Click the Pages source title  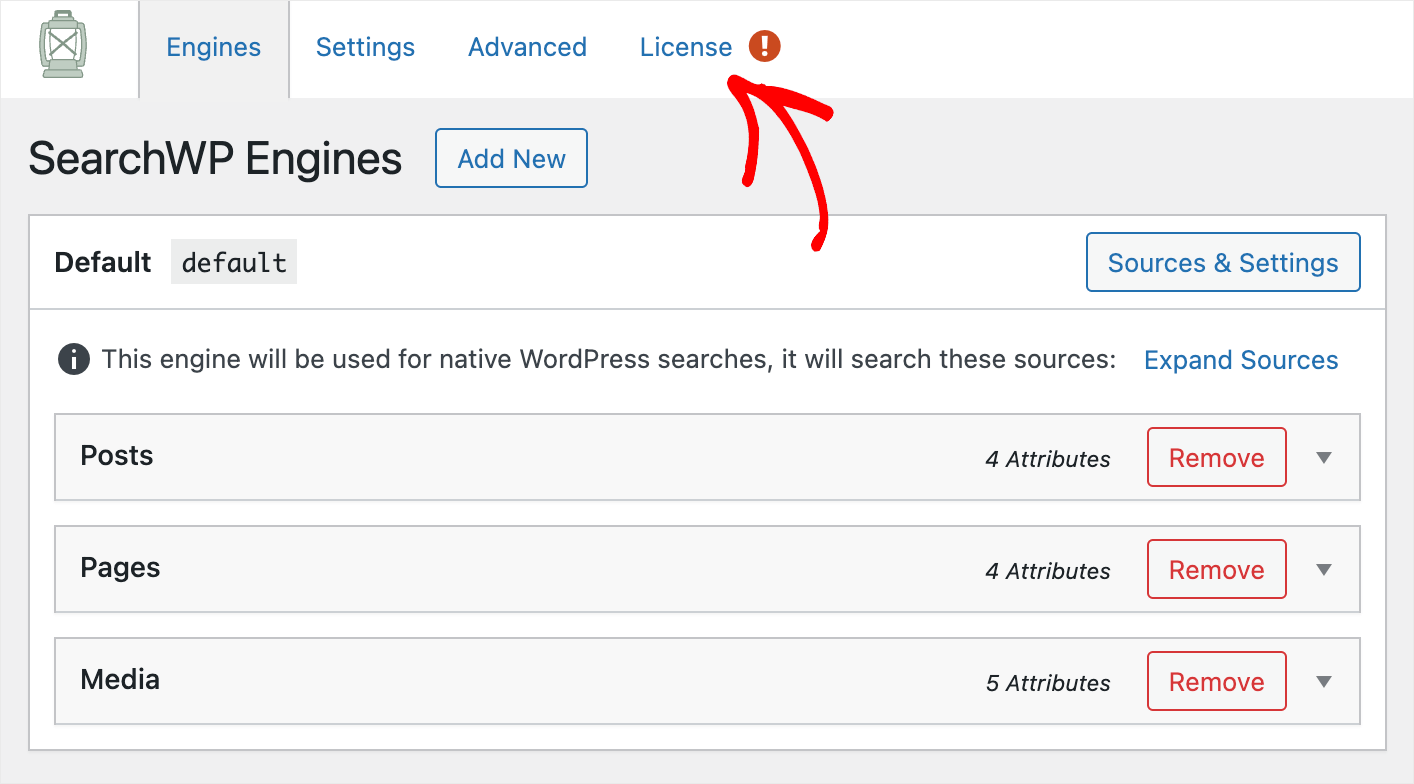[120, 568]
